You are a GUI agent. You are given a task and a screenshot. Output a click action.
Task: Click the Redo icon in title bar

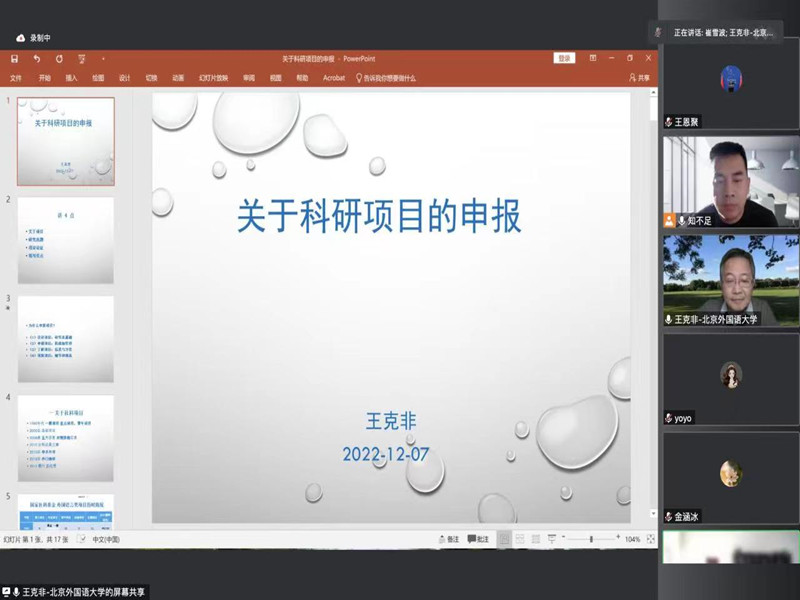point(59,59)
